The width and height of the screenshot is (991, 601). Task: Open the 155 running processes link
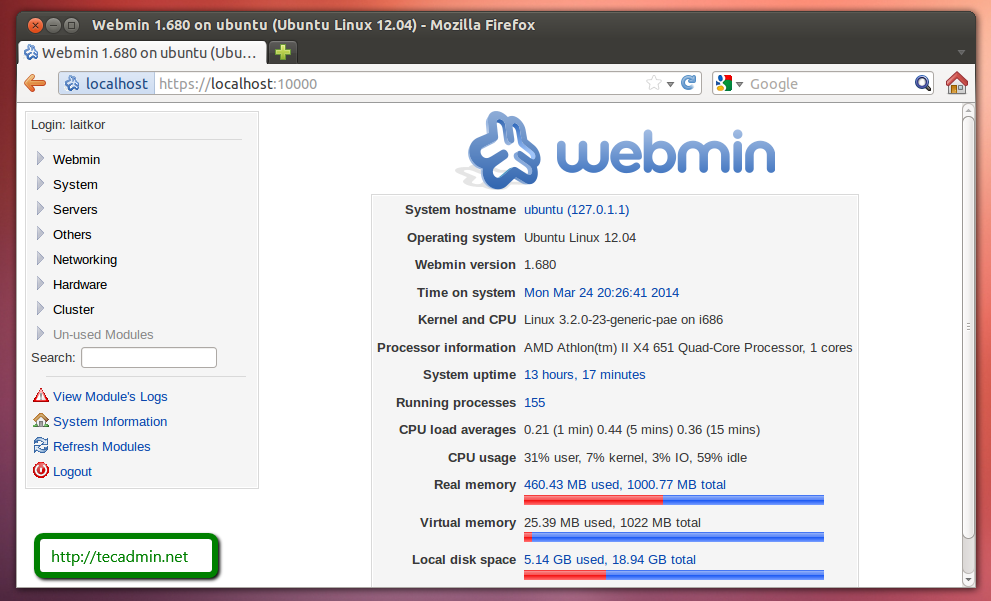pos(534,403)
